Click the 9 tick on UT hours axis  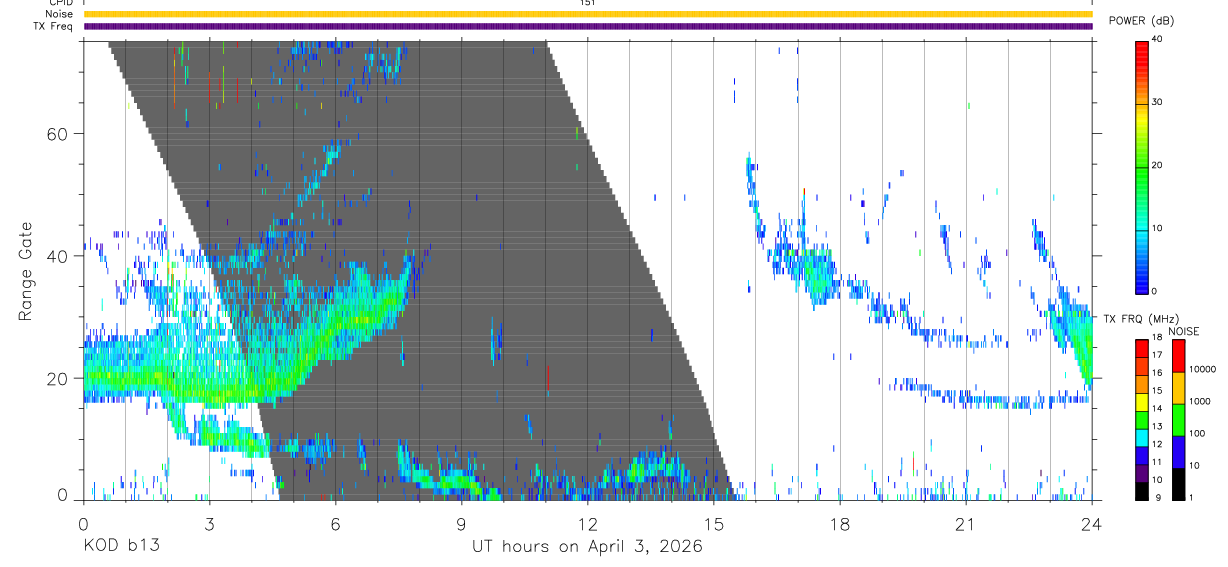(x=461, y=524)
